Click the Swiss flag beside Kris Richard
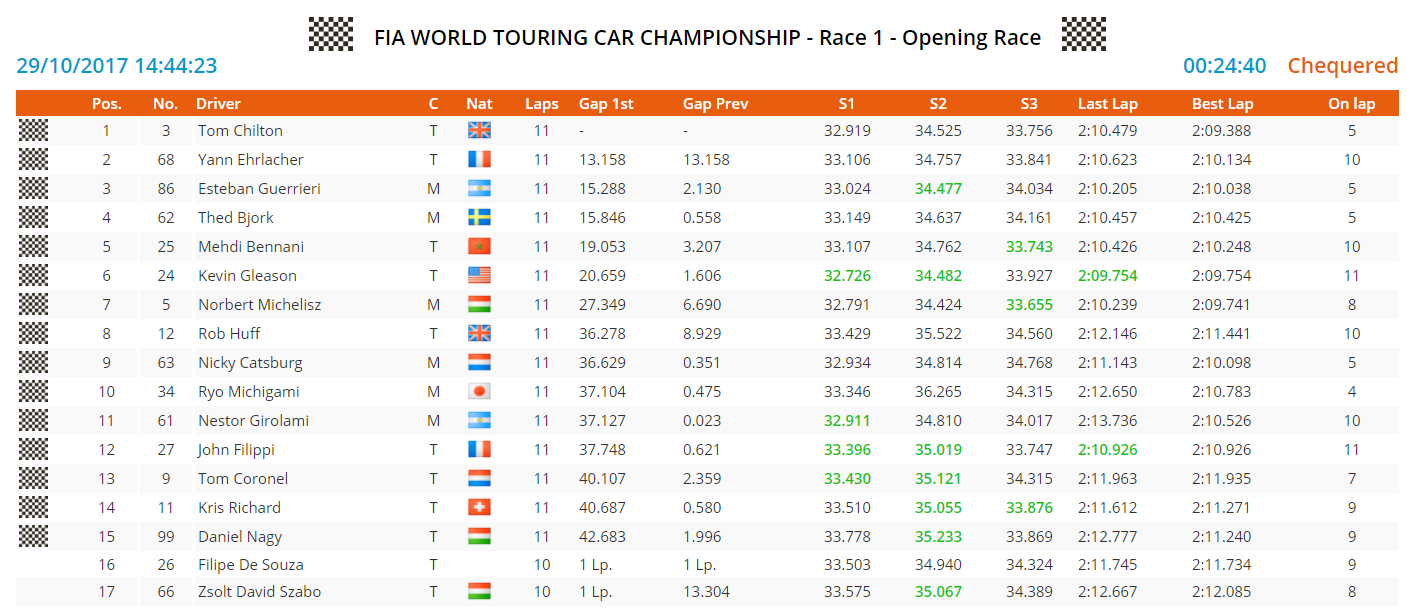 [479, 508]
